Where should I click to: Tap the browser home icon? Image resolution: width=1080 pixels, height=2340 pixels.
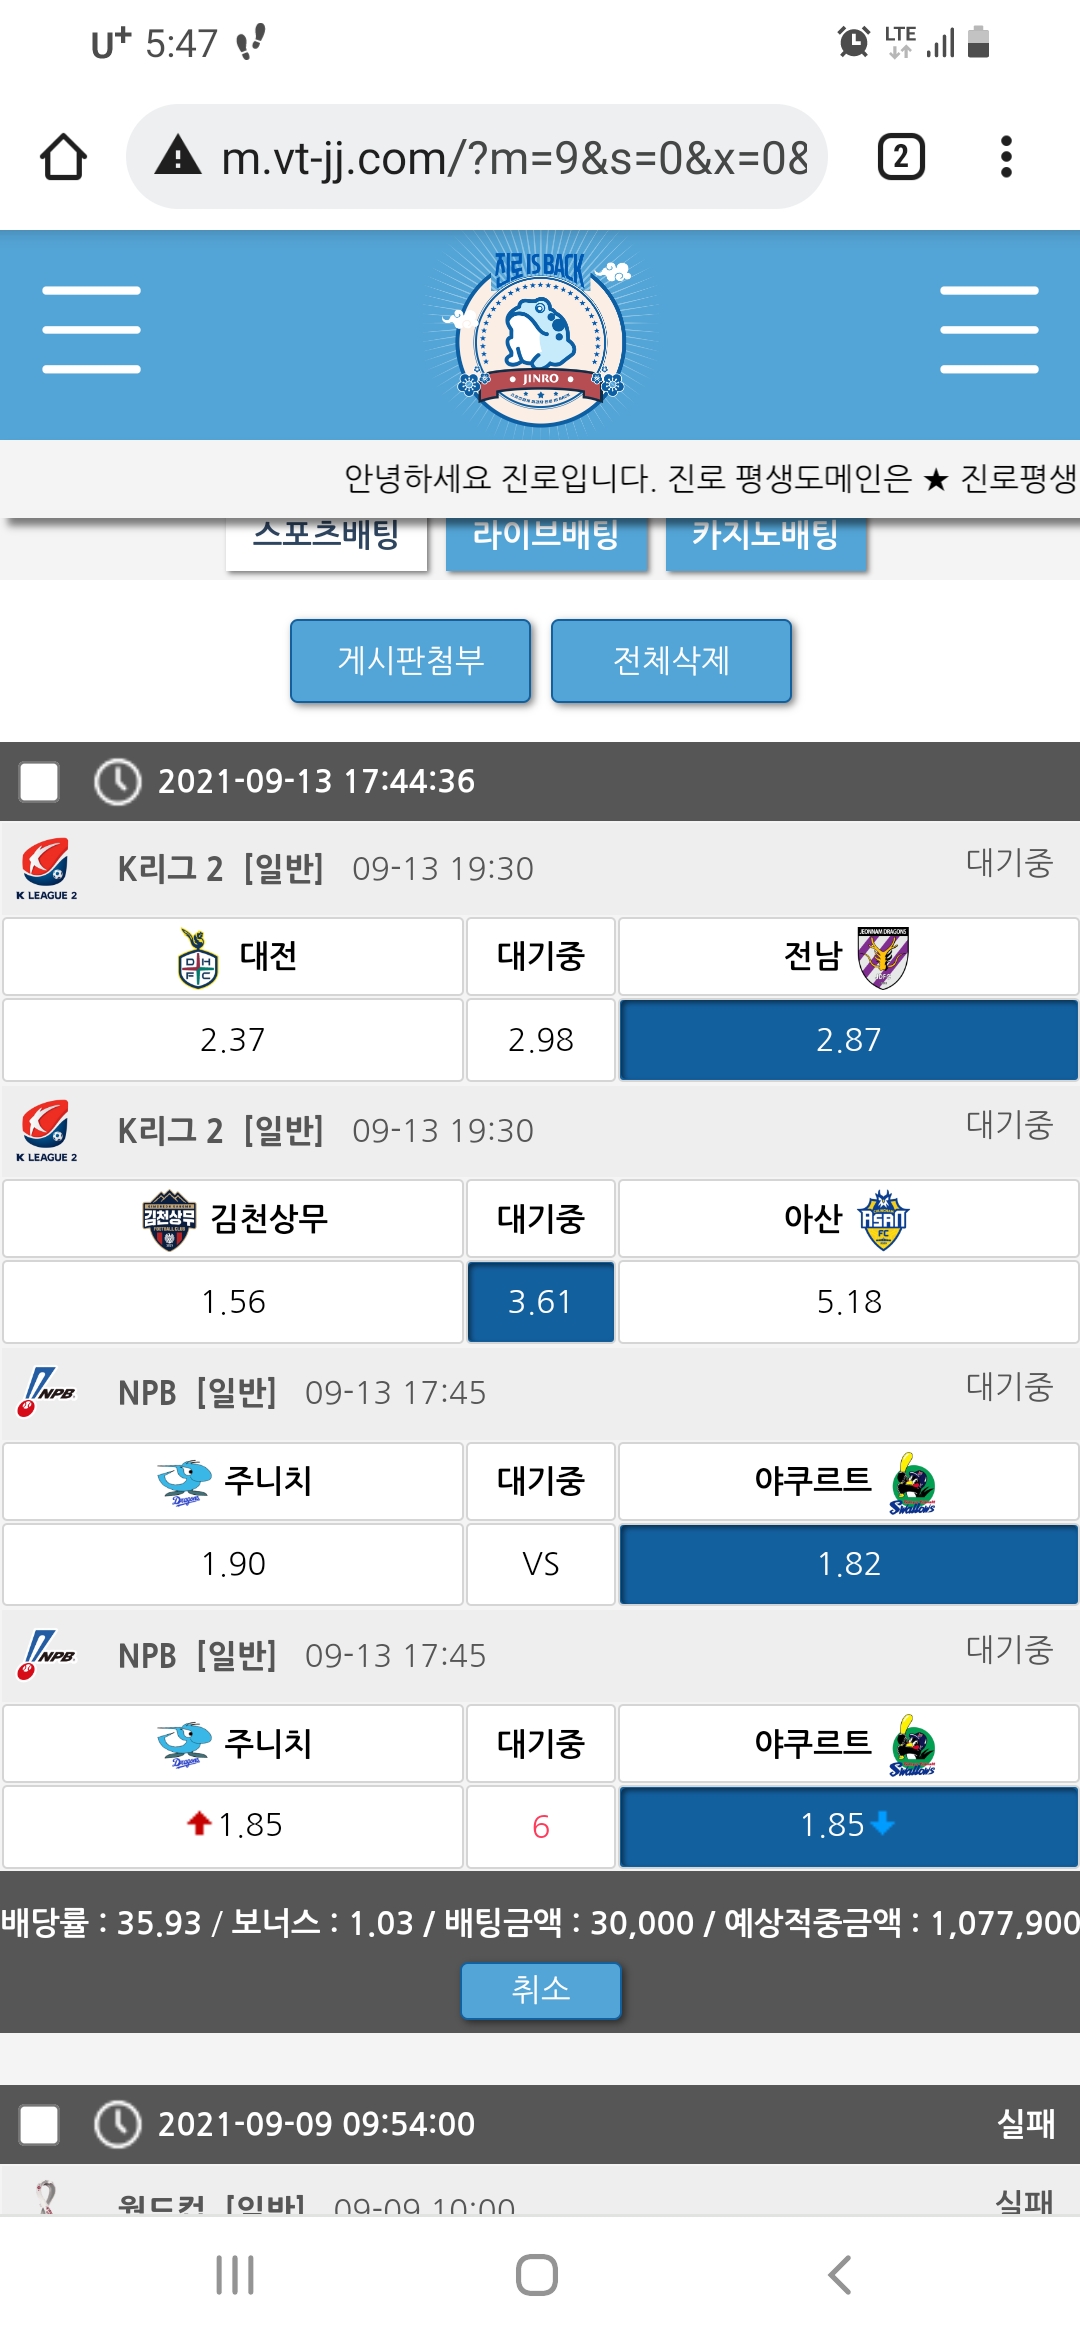(x=63, y=157)
